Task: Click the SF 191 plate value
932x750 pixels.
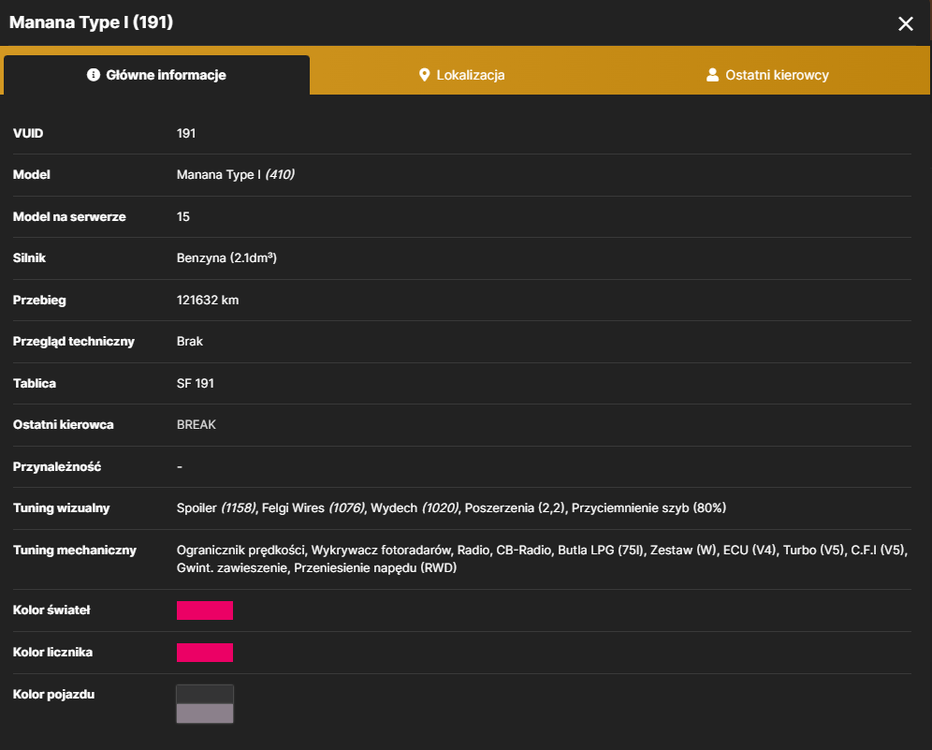Action: 195,383
